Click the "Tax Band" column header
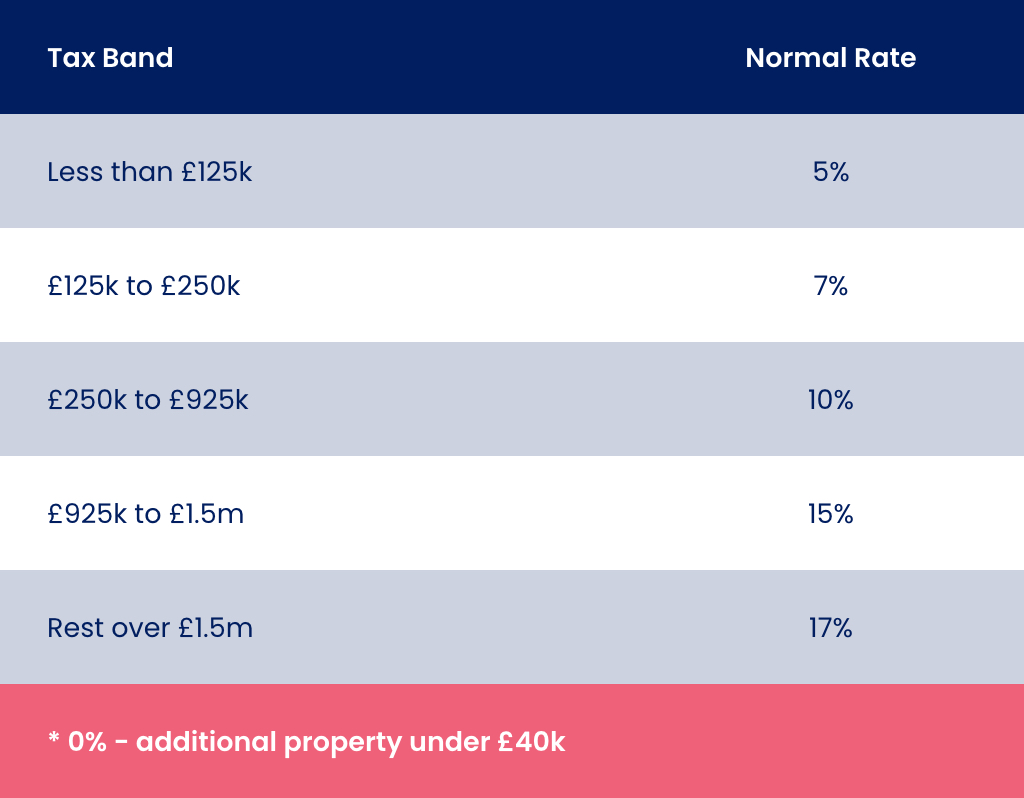Viewport: 1024px width, 798px height. coord(110,58)
